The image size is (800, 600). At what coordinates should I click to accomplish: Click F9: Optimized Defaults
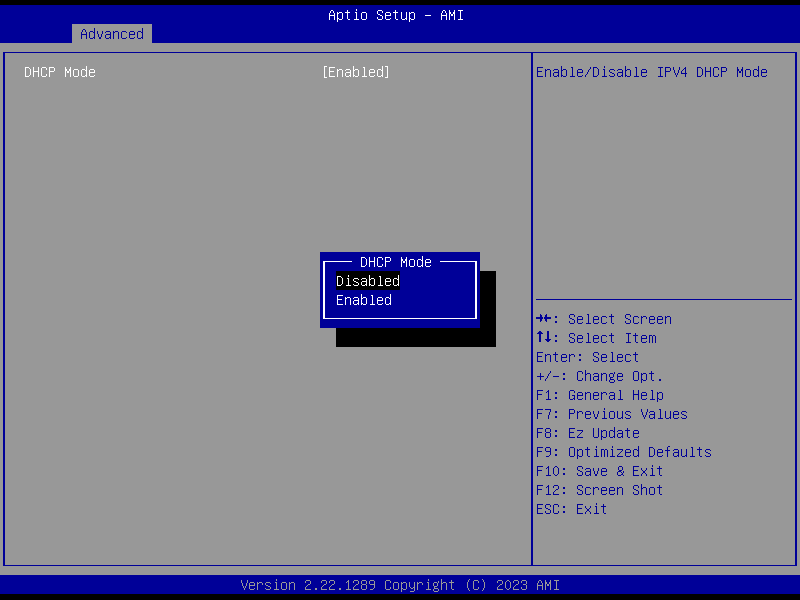pos(623,452)
